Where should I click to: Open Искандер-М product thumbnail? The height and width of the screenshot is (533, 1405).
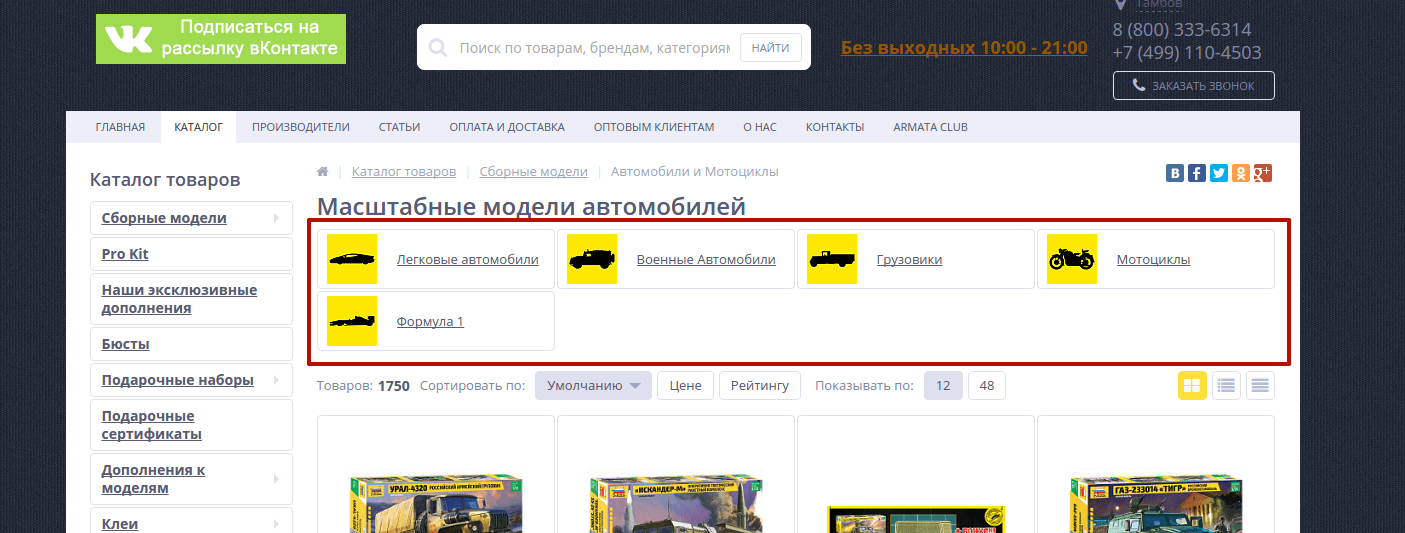click(x=676, y=504)
